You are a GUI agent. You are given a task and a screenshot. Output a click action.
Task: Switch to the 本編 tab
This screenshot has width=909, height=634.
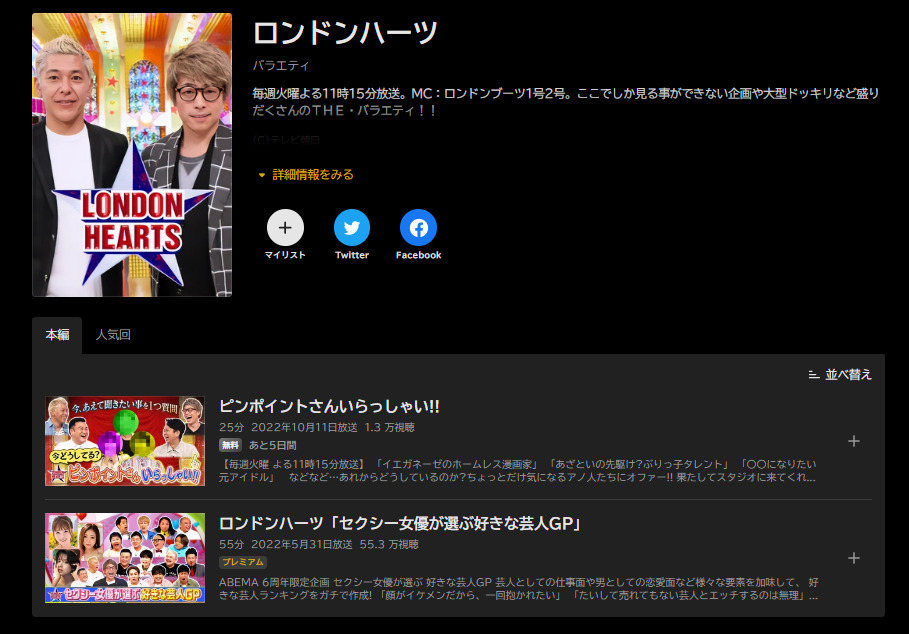coord(57,335)
